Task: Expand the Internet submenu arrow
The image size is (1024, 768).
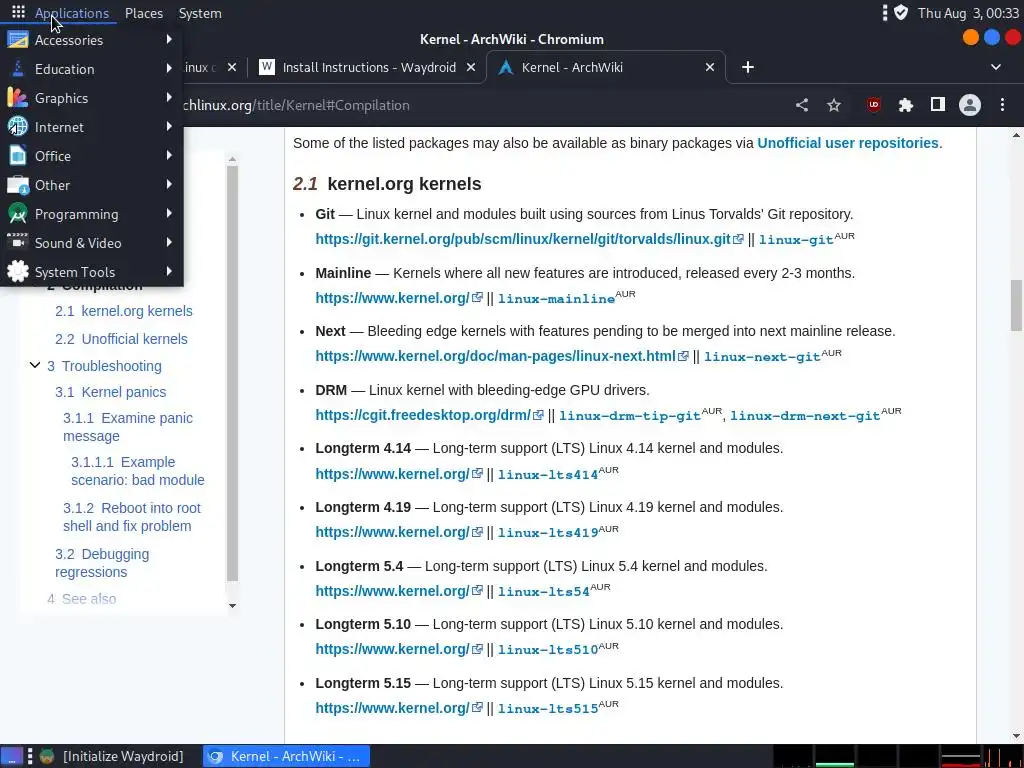Action: pos(169,126)
